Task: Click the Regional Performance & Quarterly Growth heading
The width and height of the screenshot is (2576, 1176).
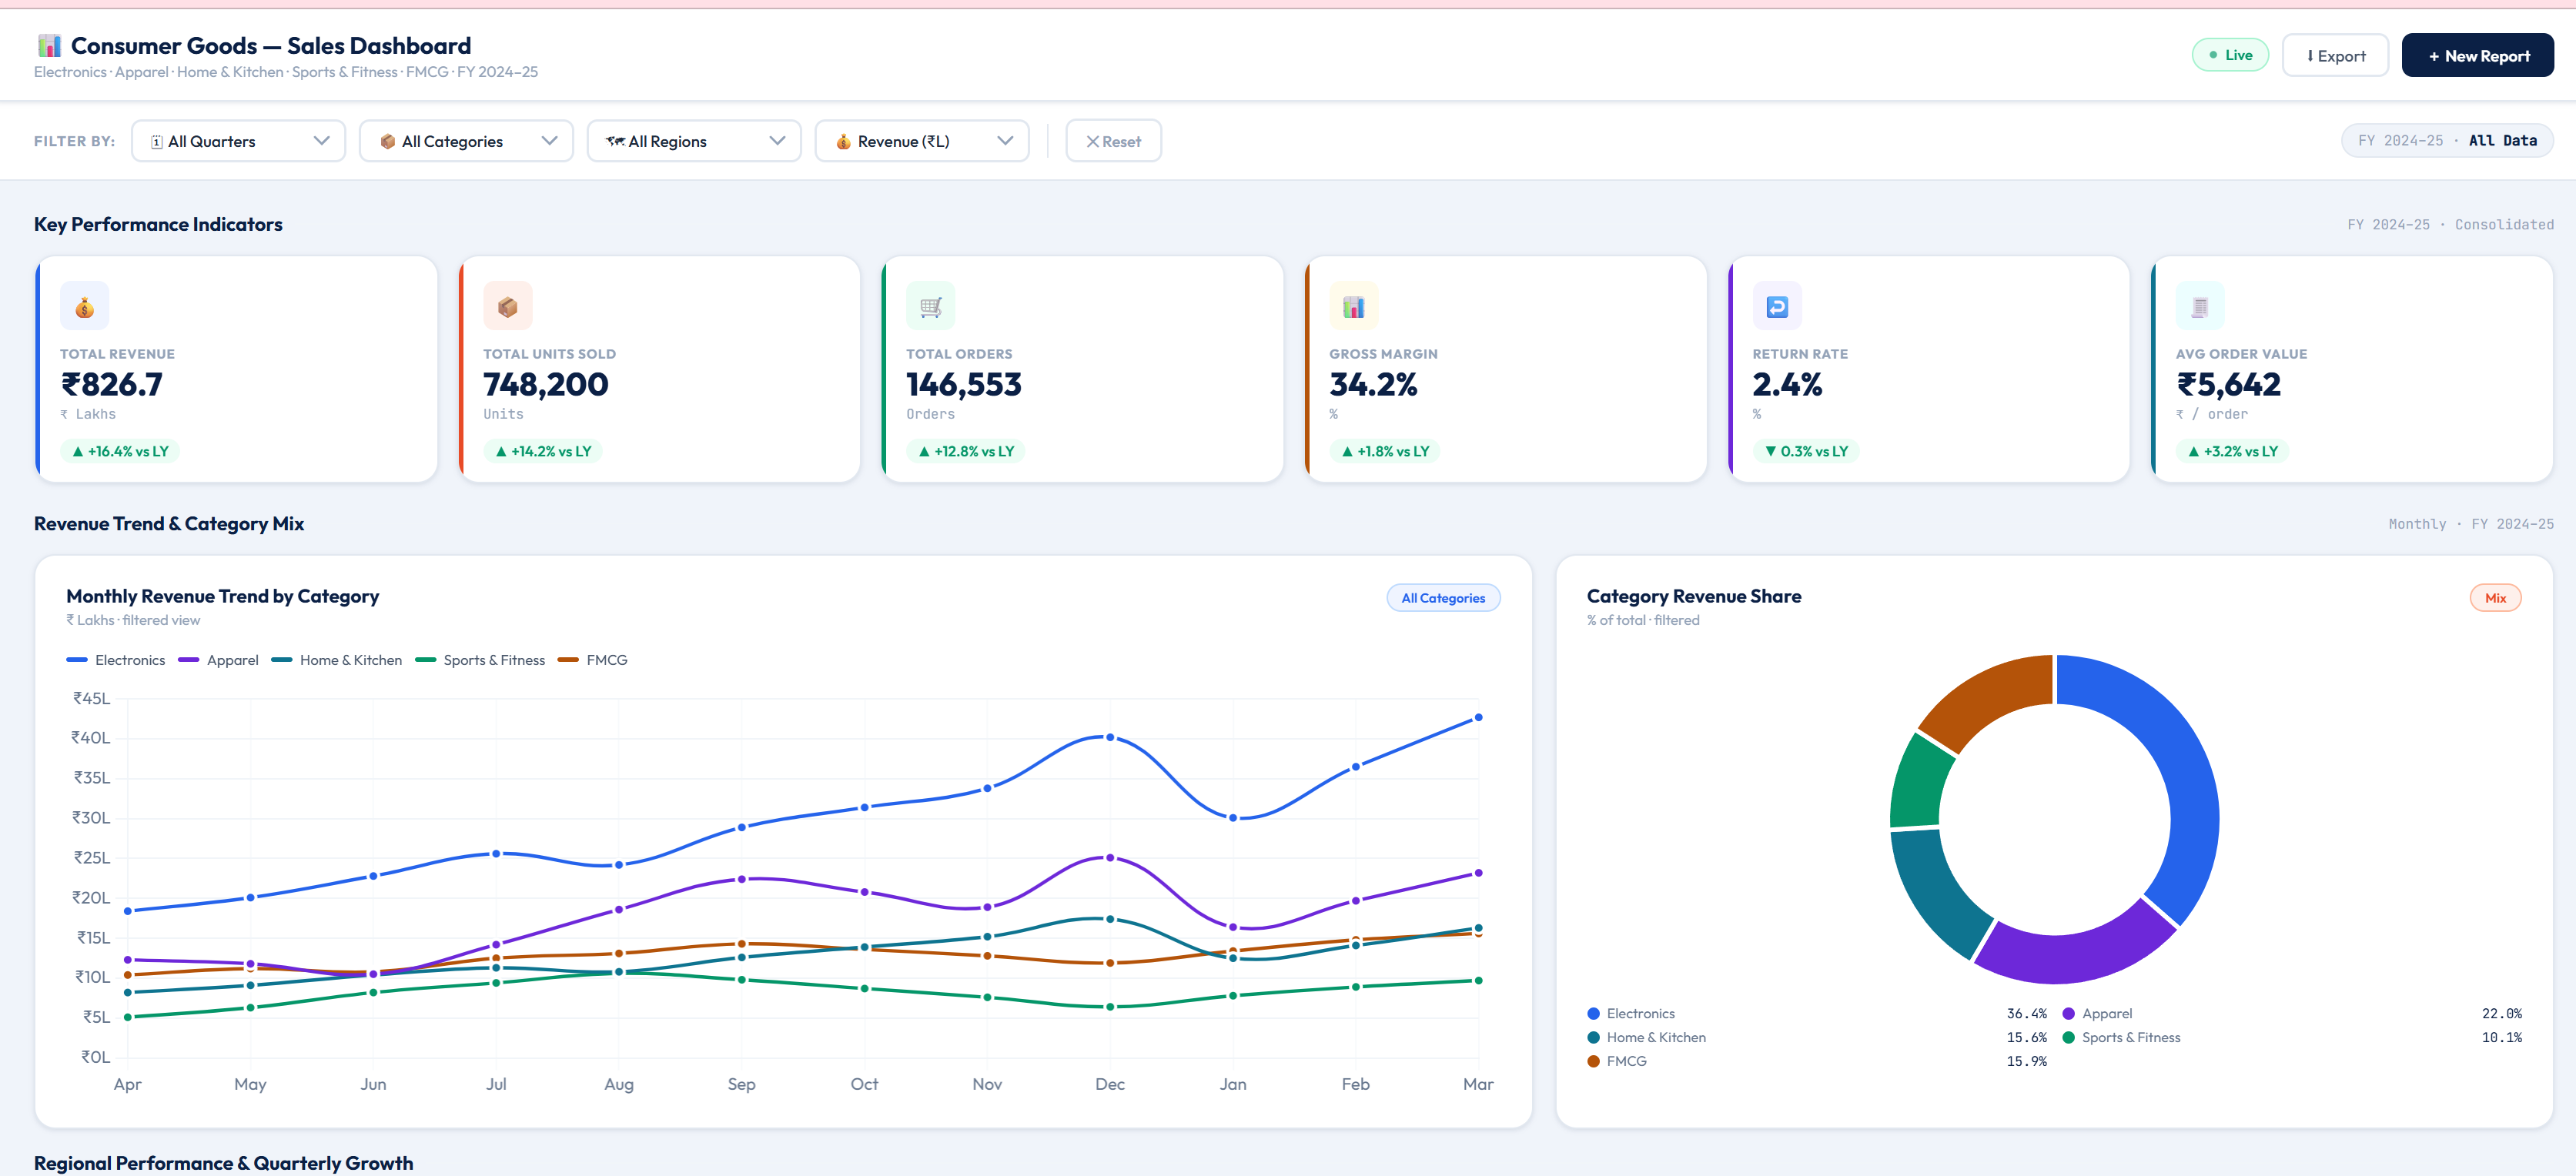Action: (223, 1163)
